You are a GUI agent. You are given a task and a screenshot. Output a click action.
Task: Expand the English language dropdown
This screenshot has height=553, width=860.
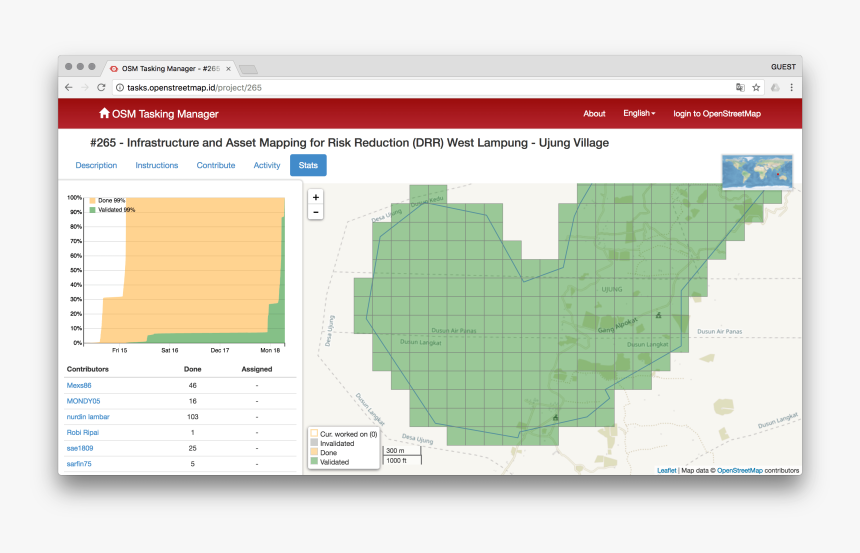(639, 114)
